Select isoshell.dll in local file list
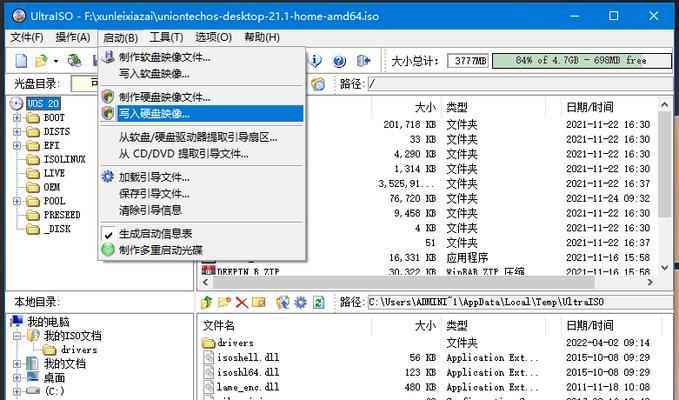 pos(248,358)
